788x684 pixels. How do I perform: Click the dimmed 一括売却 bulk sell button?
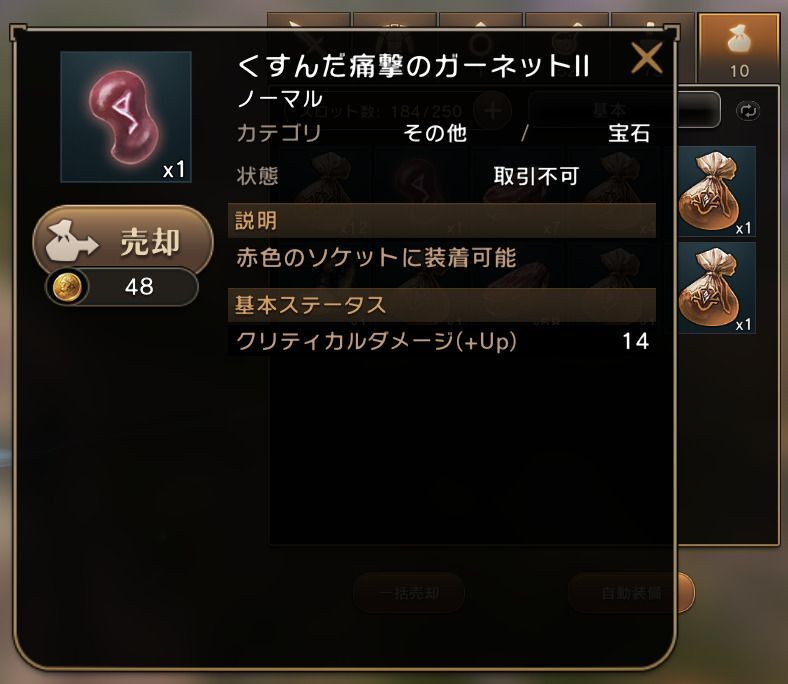click(409, 593)
